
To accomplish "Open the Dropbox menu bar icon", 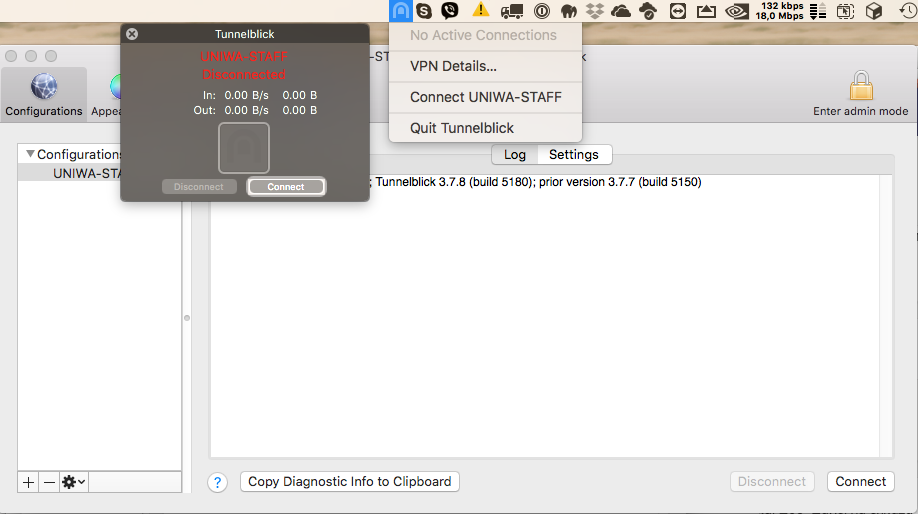I will (595, 11).
